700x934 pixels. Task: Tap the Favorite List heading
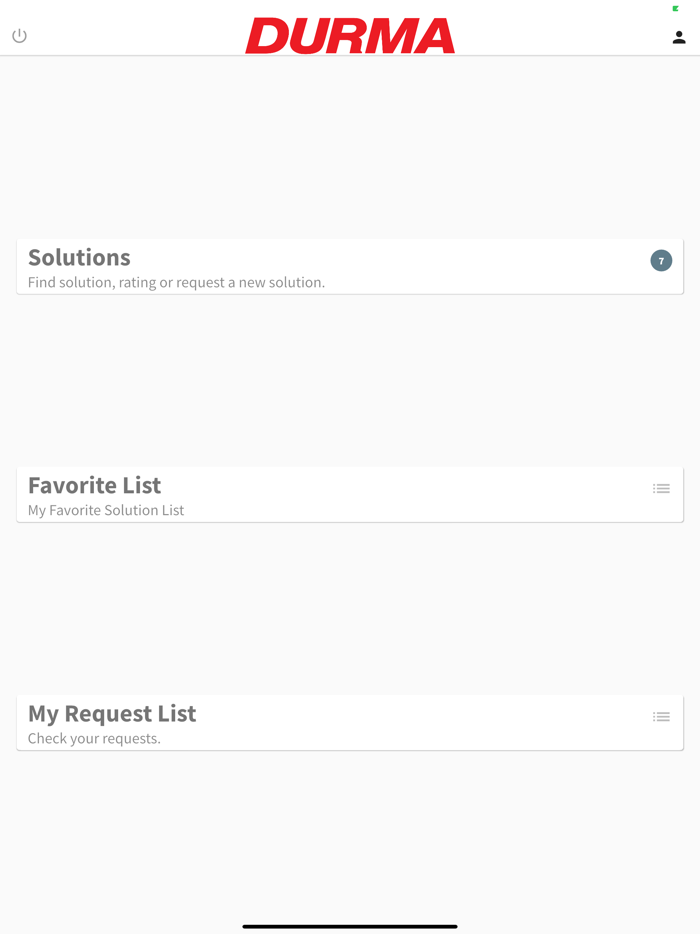click(94, 485)
